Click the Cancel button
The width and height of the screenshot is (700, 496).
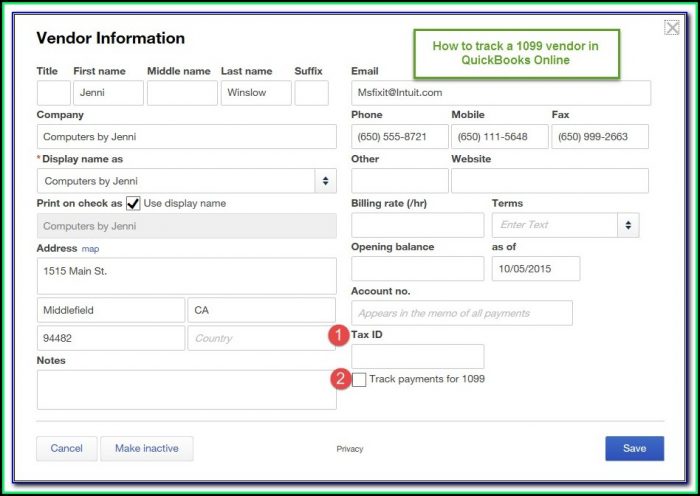pos(67,448)
